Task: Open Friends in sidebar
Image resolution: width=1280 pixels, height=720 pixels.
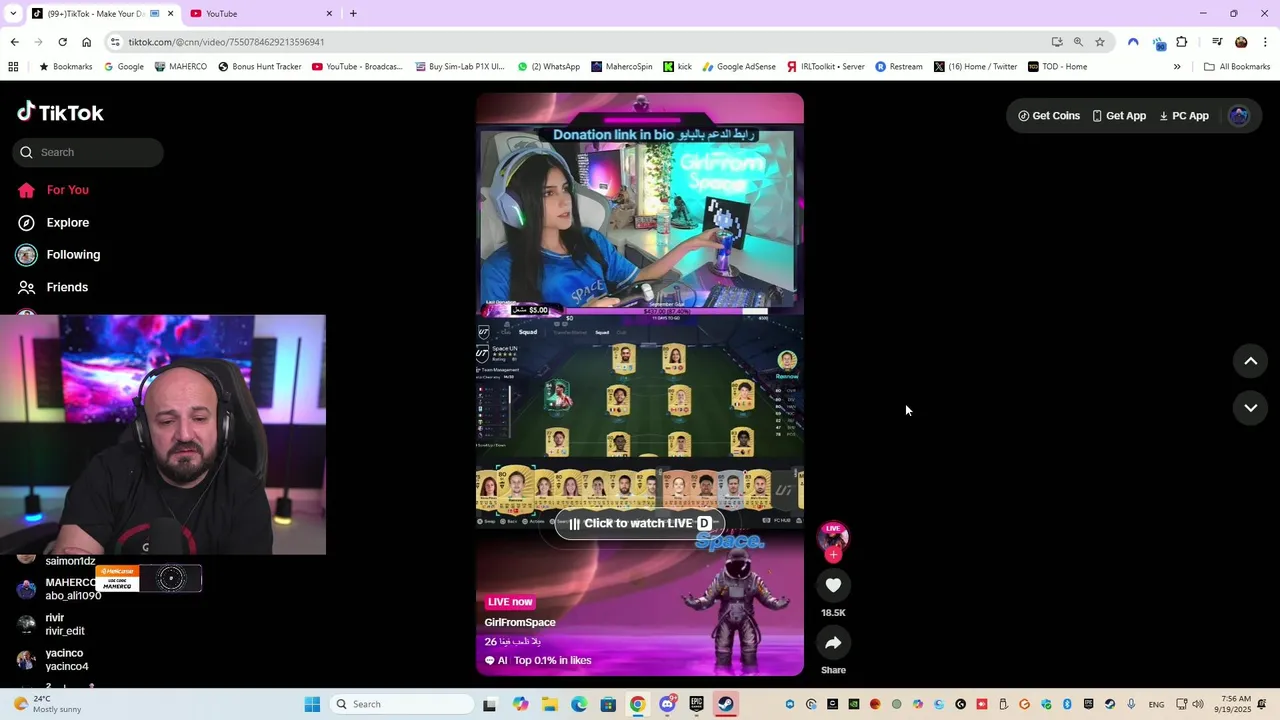Action: pos(52,287)
